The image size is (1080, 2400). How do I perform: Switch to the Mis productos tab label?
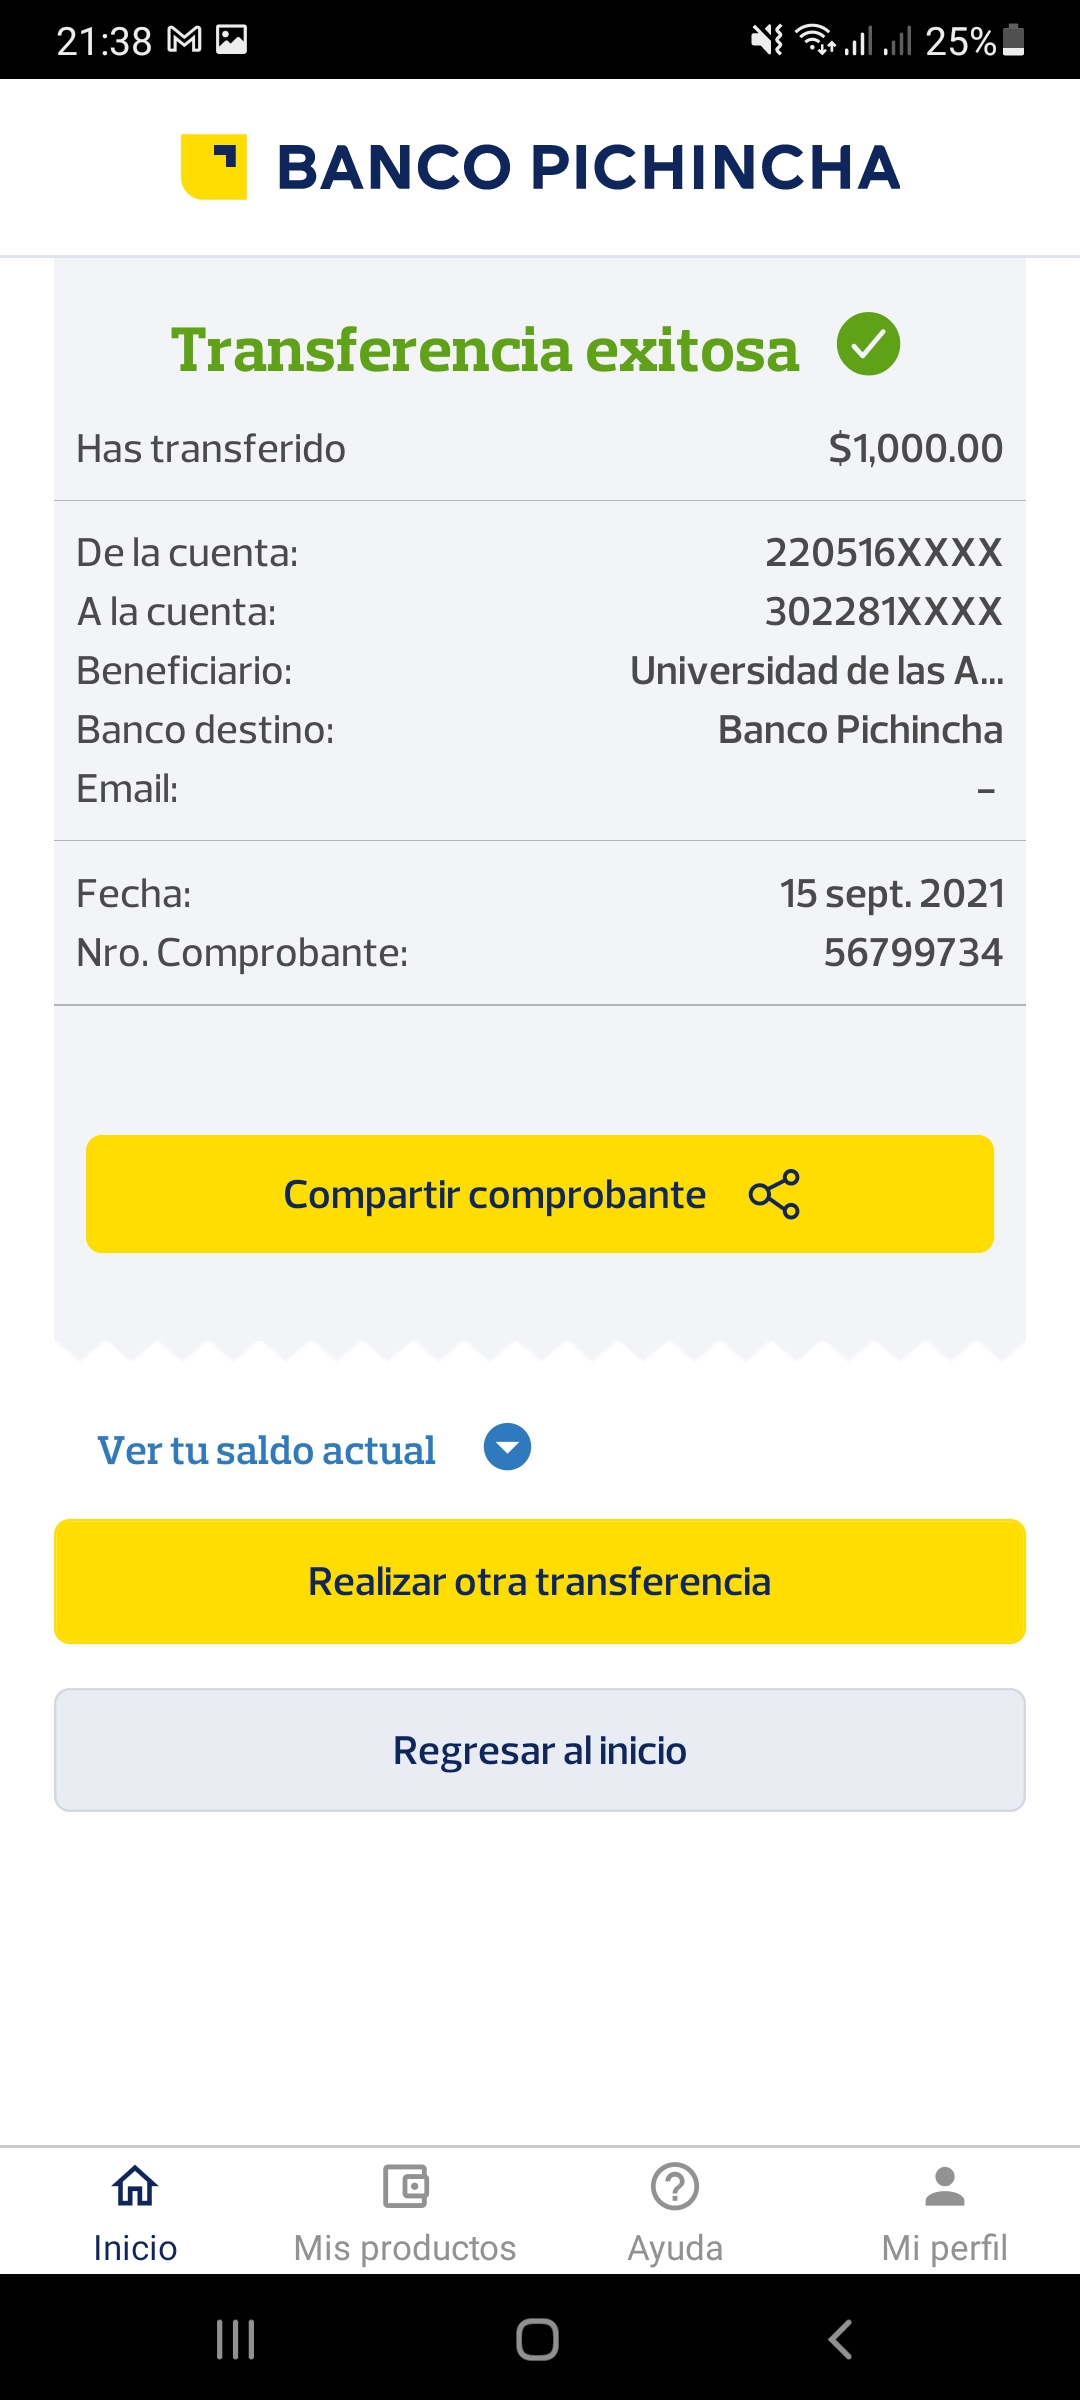point(405,2248)
